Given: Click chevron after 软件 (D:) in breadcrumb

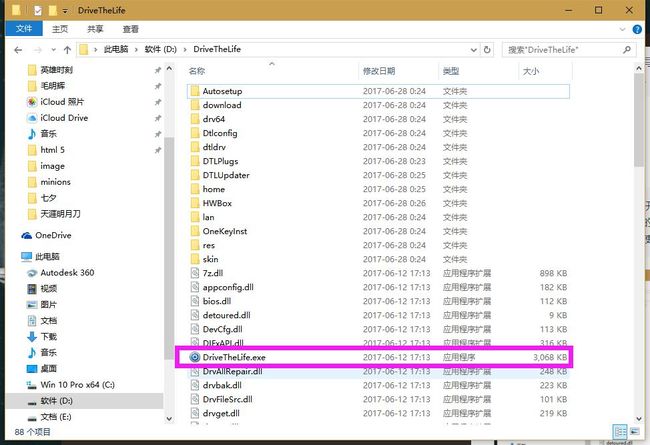Looking at the screenshot, I should click(x=185, y=50).
